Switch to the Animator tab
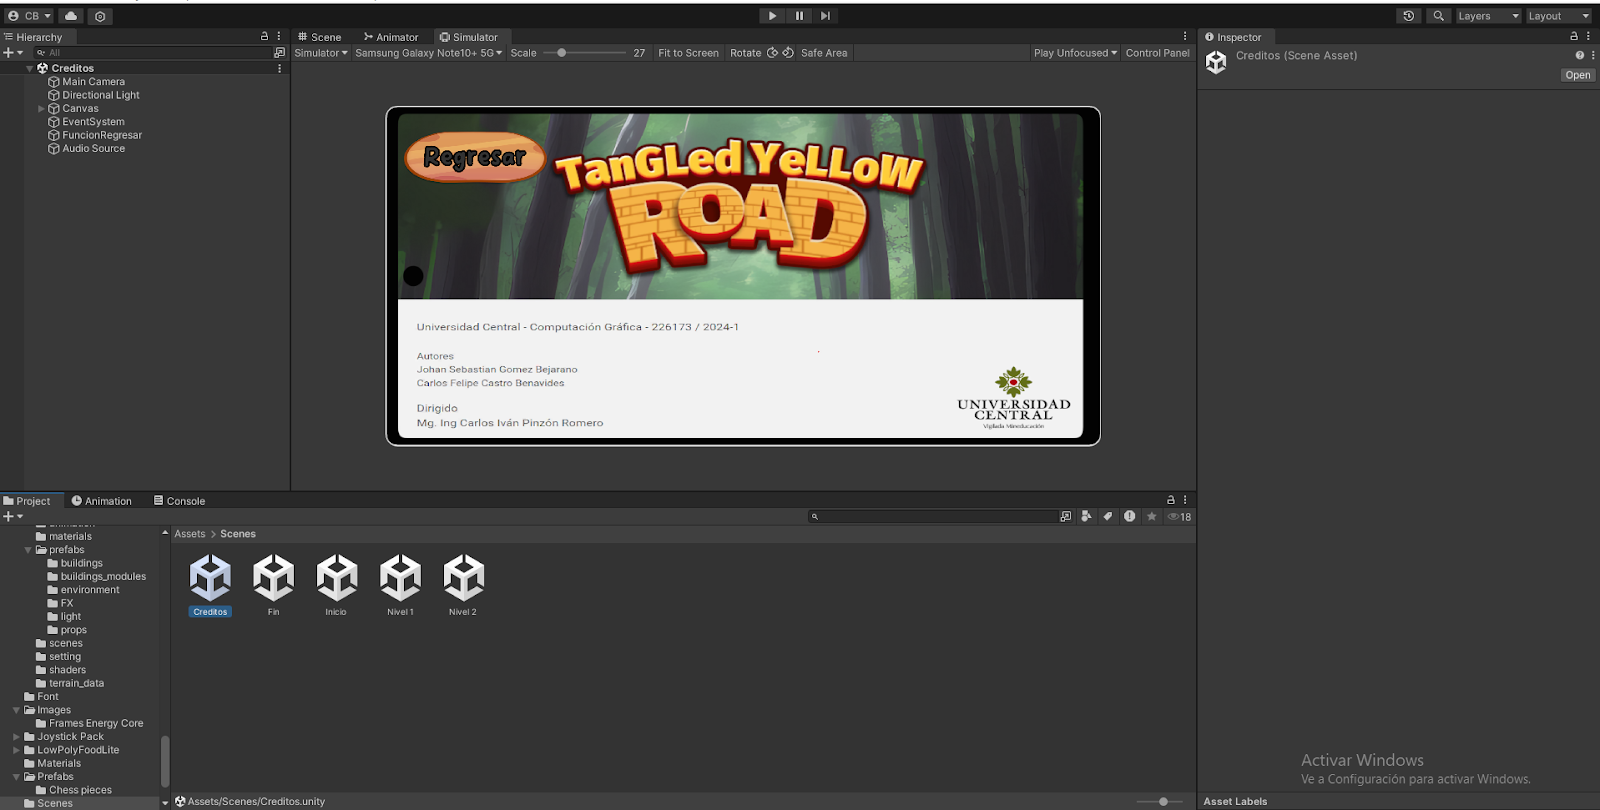This screenshot has height=810, width=1600. [391, 37]
